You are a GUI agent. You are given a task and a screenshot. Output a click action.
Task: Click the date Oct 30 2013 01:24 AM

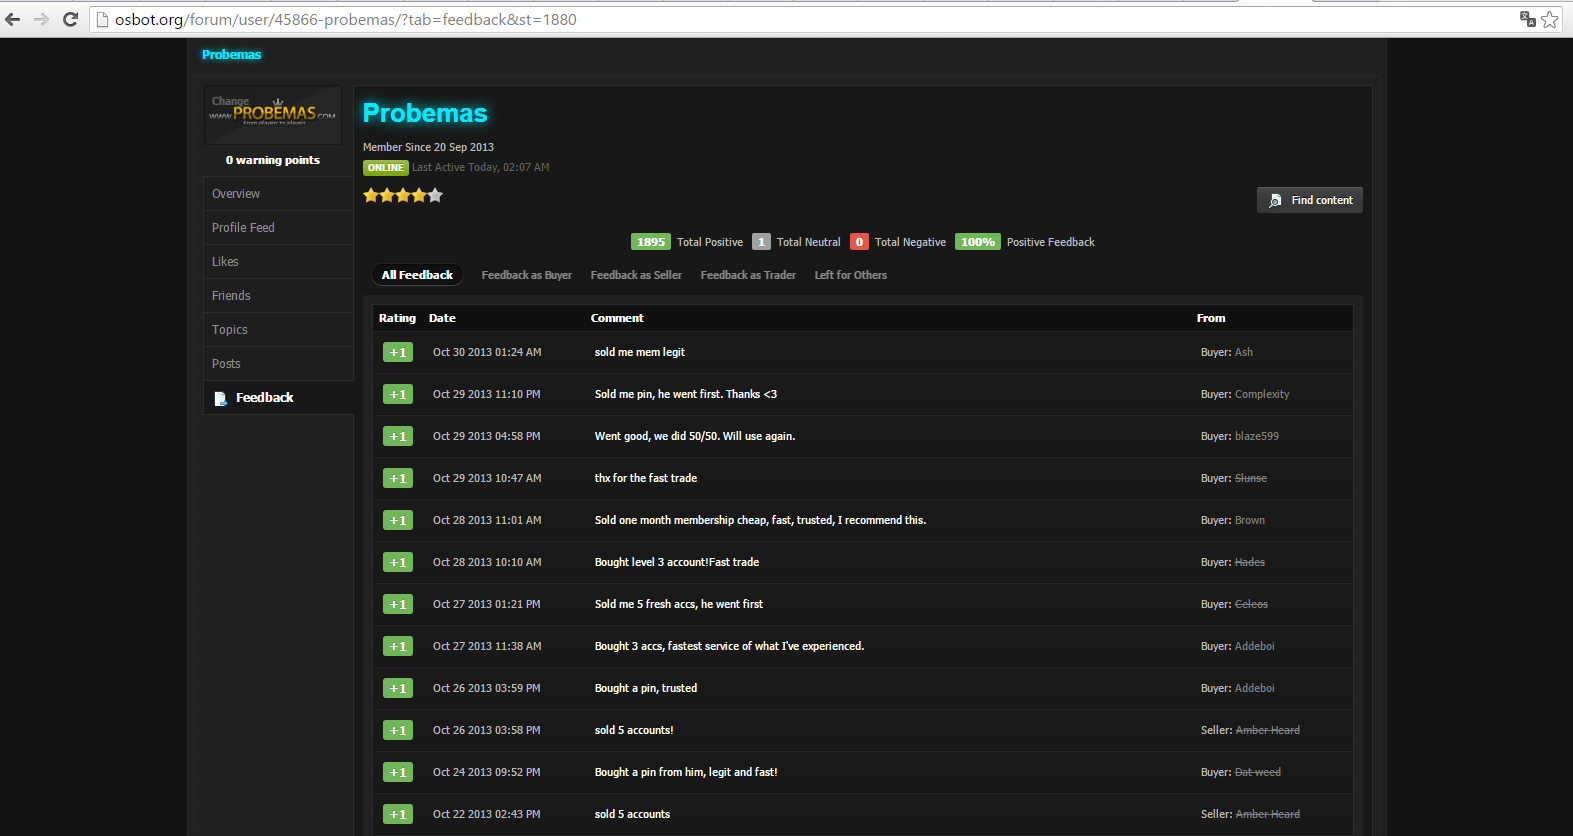pyautogui.click(x=487, y=352)
